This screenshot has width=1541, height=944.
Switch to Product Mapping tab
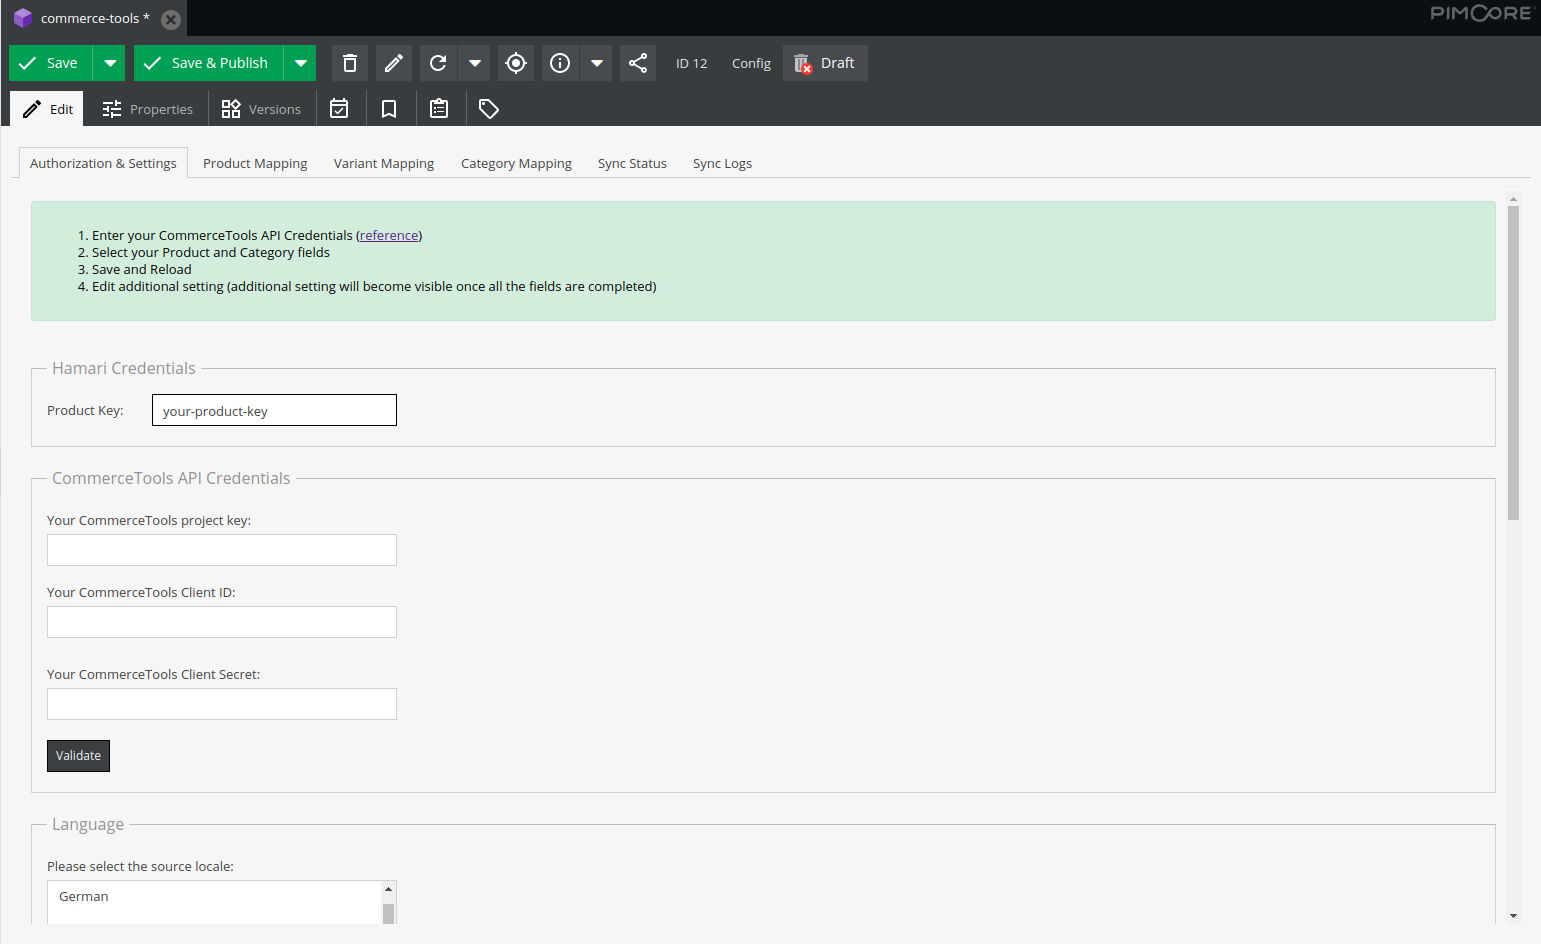255,163
